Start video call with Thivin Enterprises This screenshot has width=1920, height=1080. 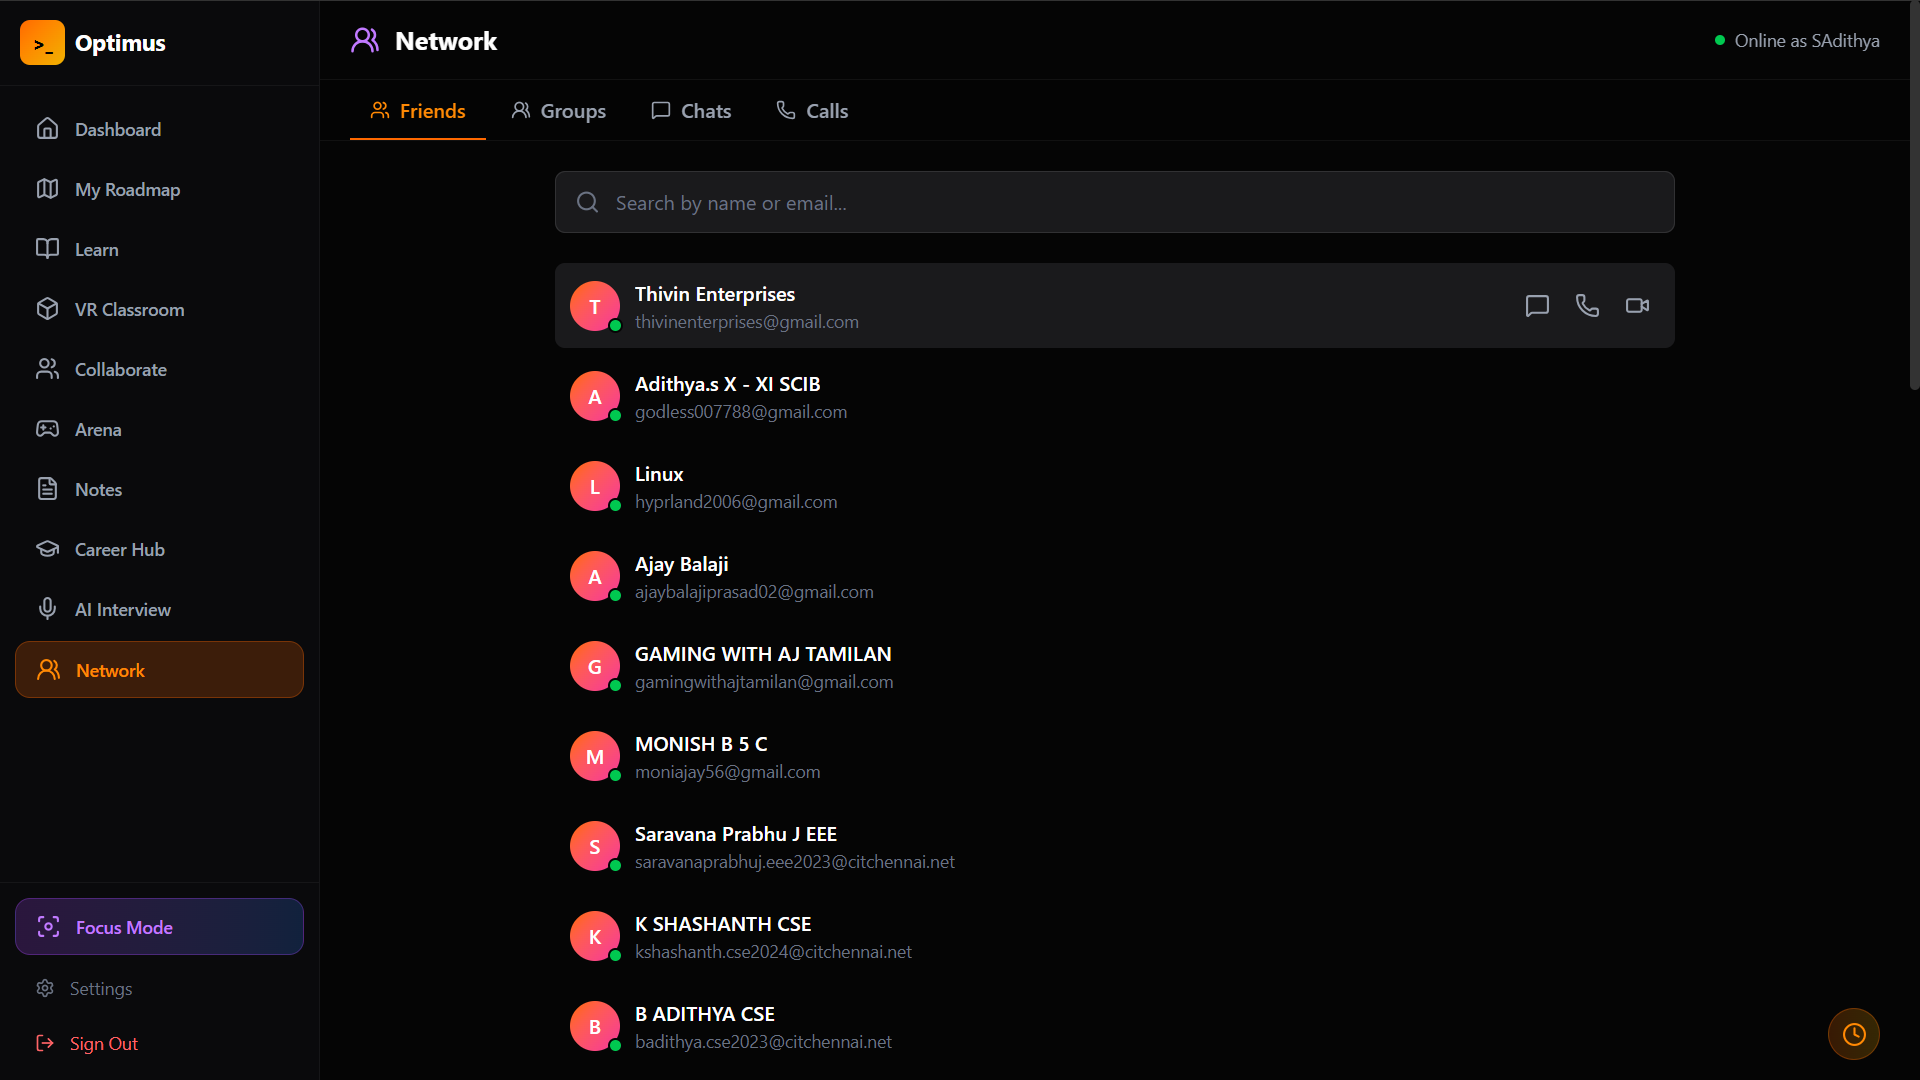[x=1637, y=306]
